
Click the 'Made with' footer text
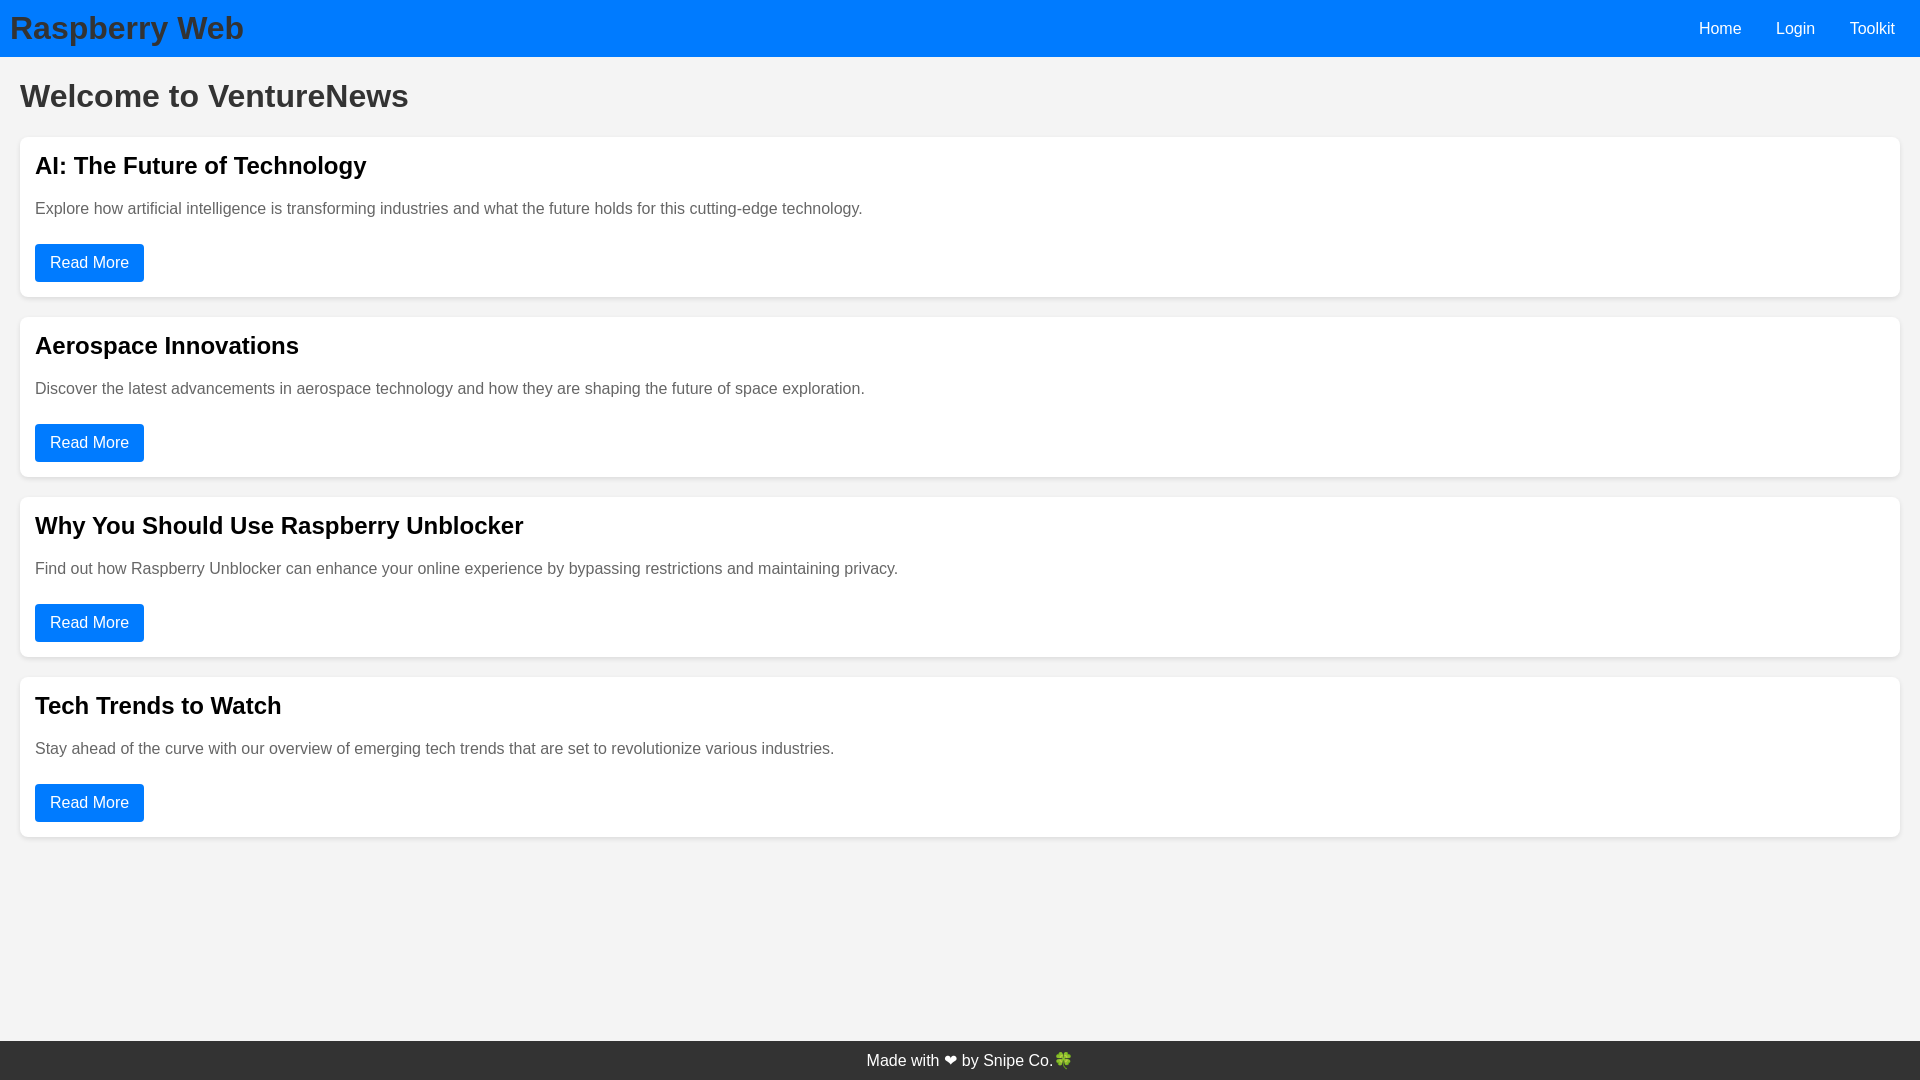tap(903, 1061)
